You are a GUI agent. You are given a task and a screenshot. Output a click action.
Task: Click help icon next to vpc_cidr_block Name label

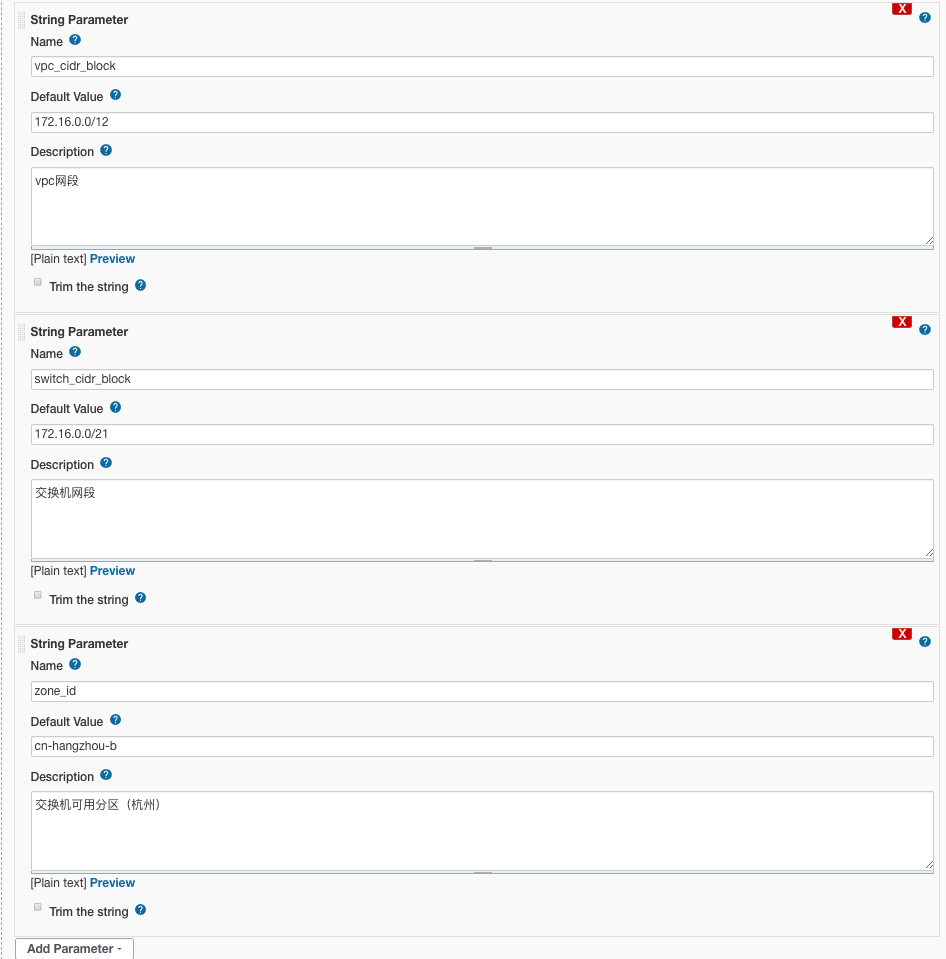[75, 40]
